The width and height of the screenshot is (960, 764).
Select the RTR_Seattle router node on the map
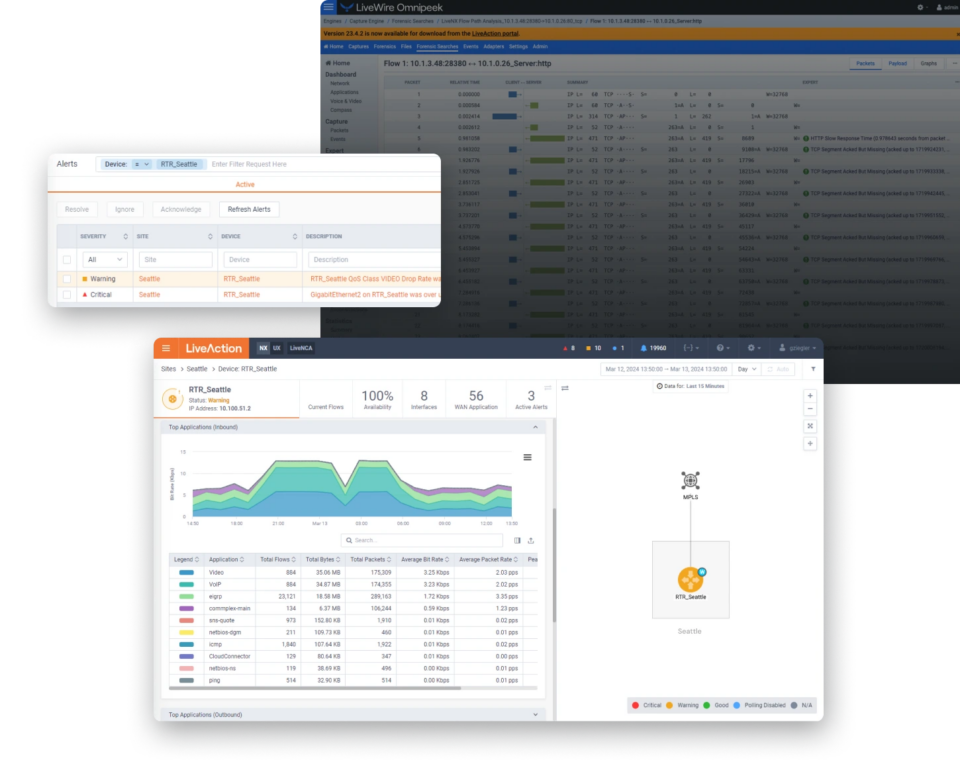click(x=690, y=579)
